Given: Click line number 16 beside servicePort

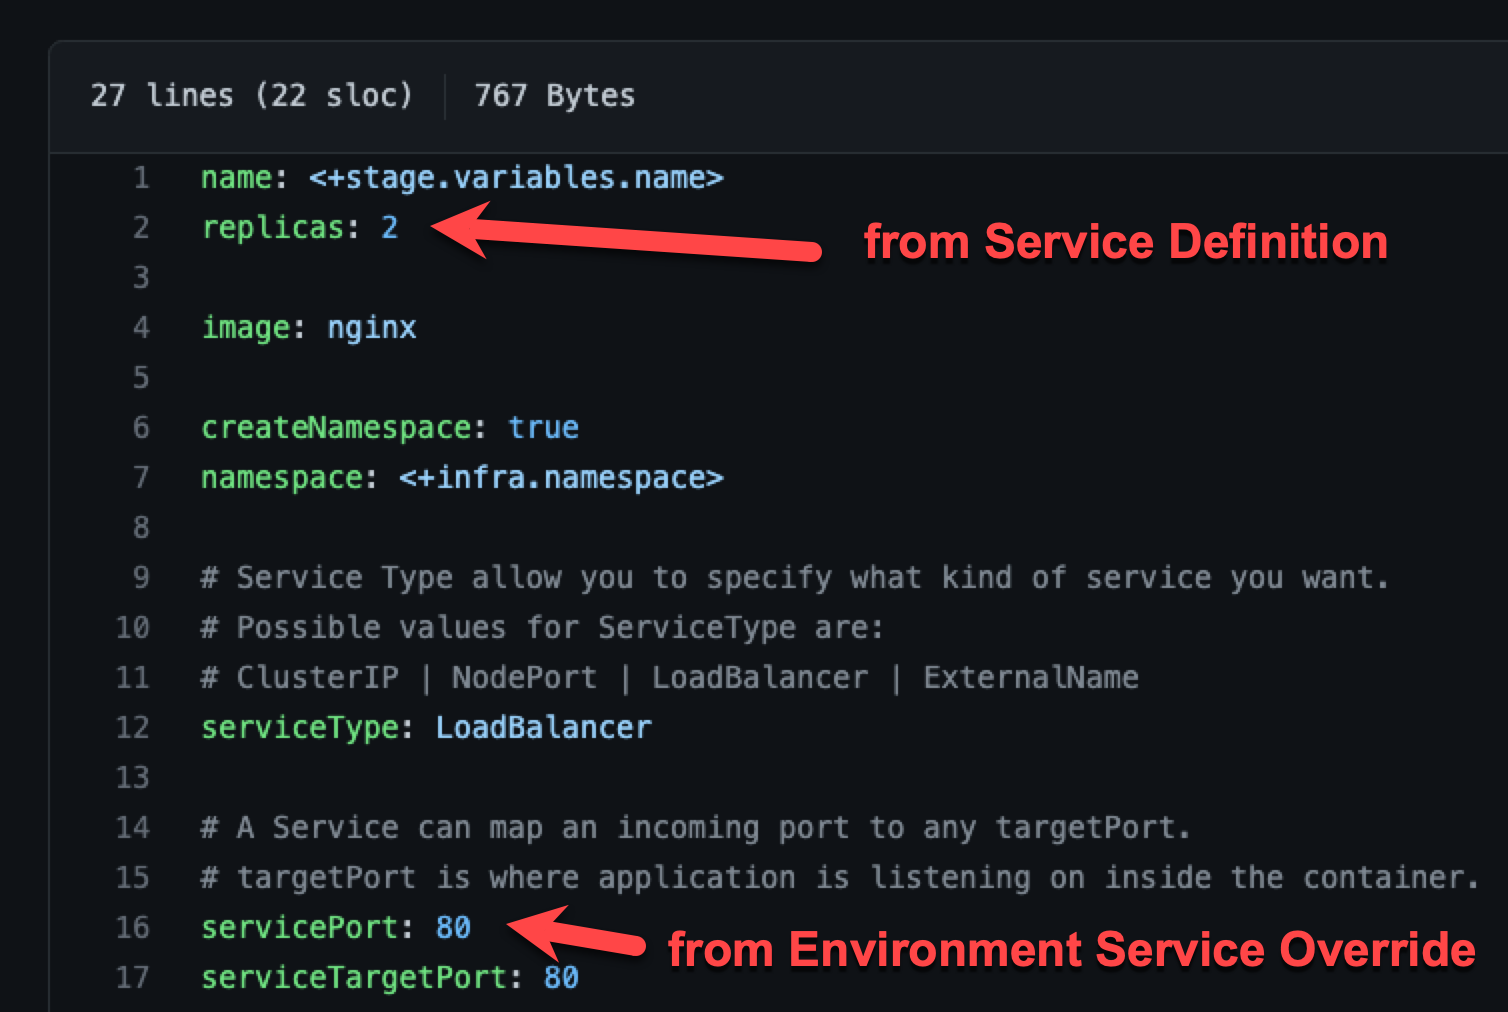Looking at the screenshot, I should 133,928.
